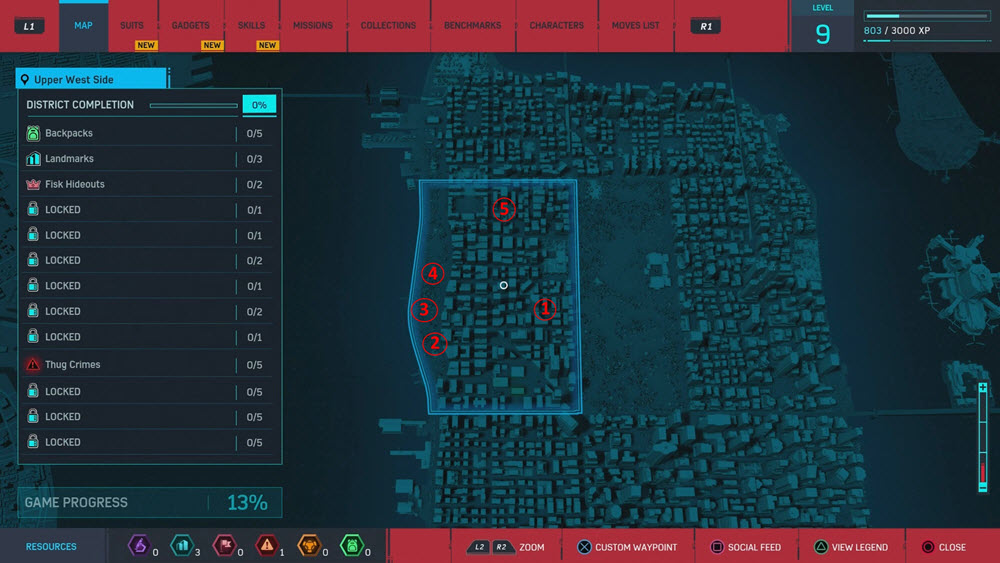Viewport: 1000px width, 563px height.
Task: Click the map zoom level slider
Action: click(x=983, y=437)
